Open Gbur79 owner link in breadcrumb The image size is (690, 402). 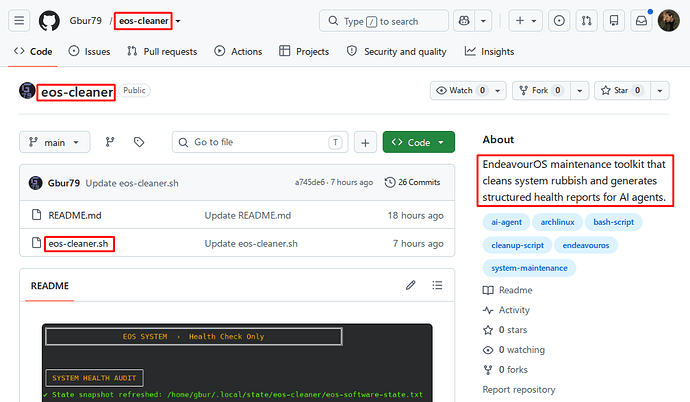pos(85,21)
